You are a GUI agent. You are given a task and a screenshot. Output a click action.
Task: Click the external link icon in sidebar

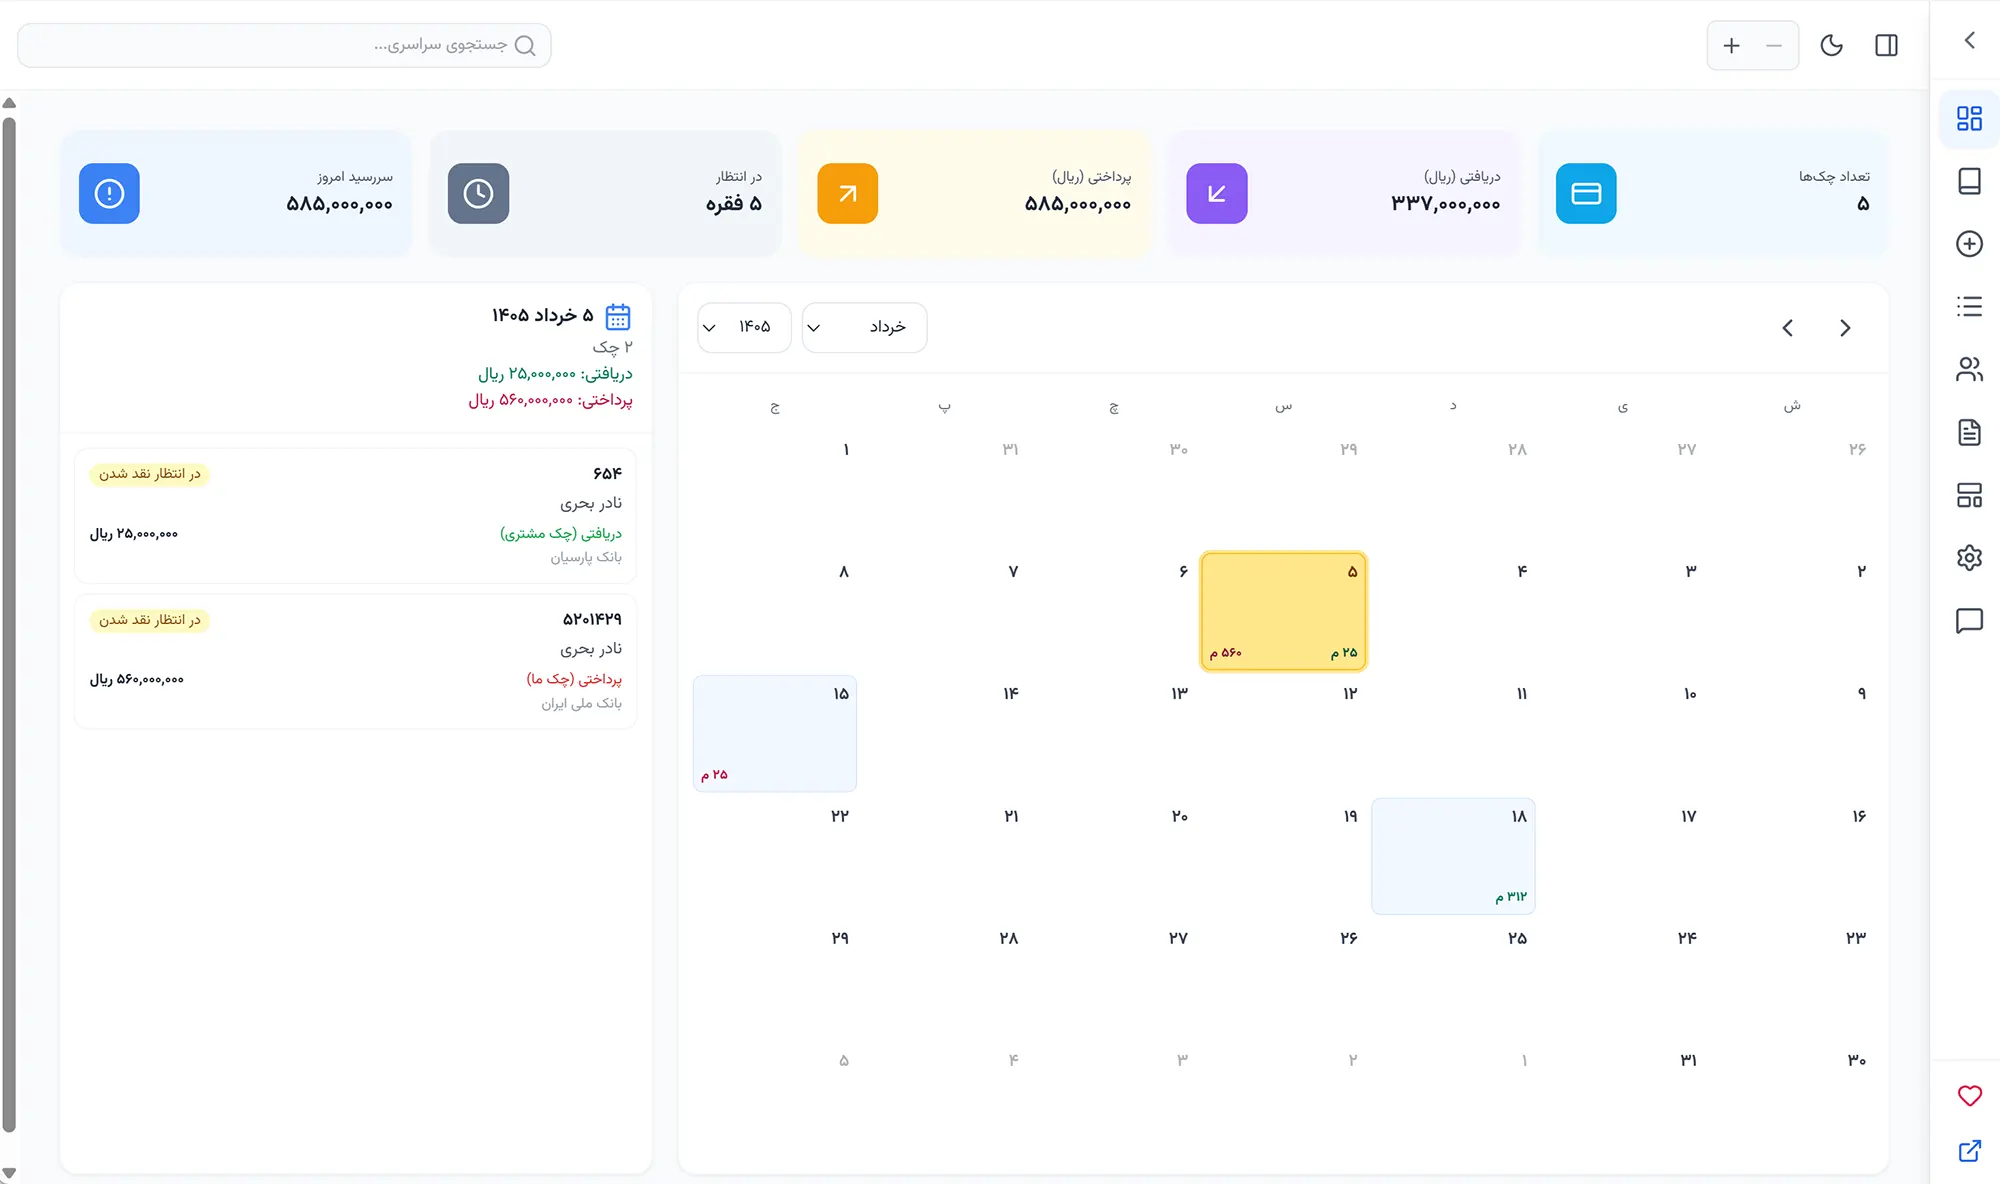point(1969,1151)
